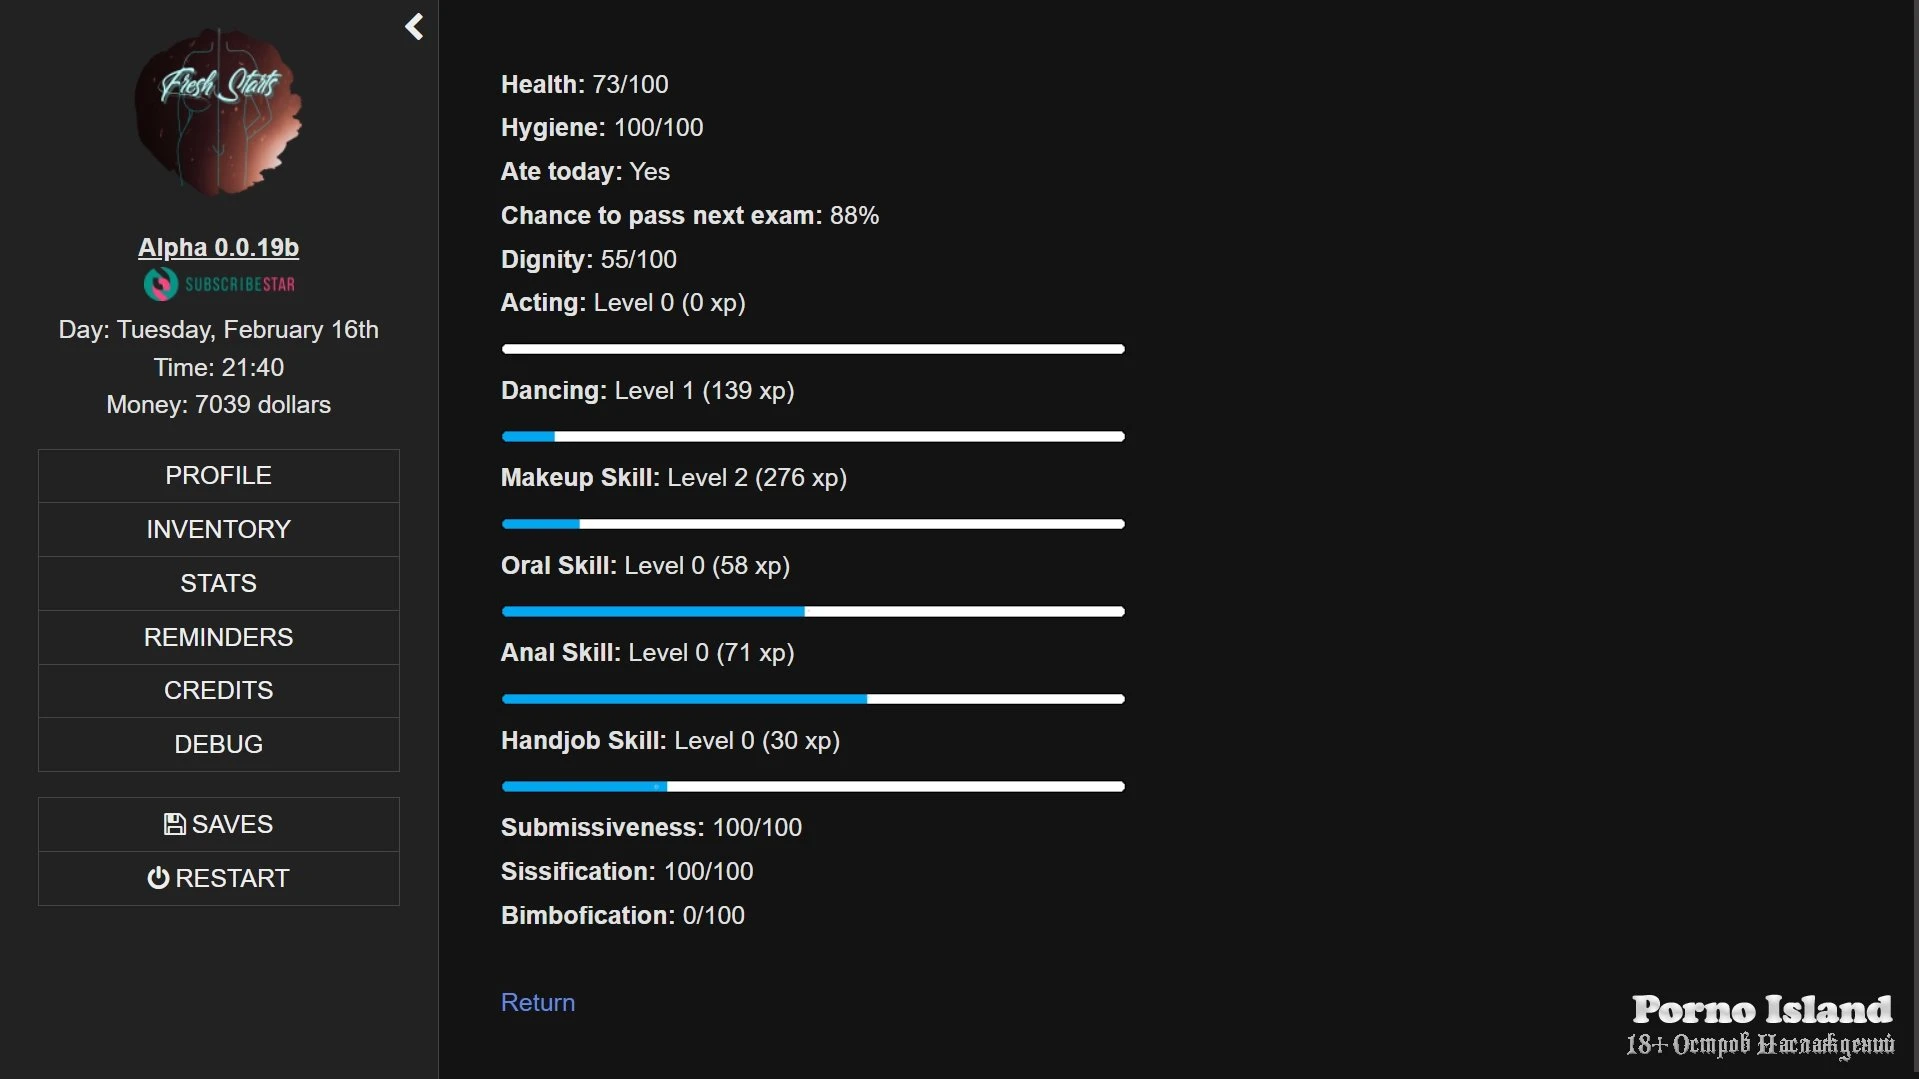1919x1079 pixels.
Task: Open the Alpha 0.0.19b version link
Action: pyautogui.click(x=218, y=247)
